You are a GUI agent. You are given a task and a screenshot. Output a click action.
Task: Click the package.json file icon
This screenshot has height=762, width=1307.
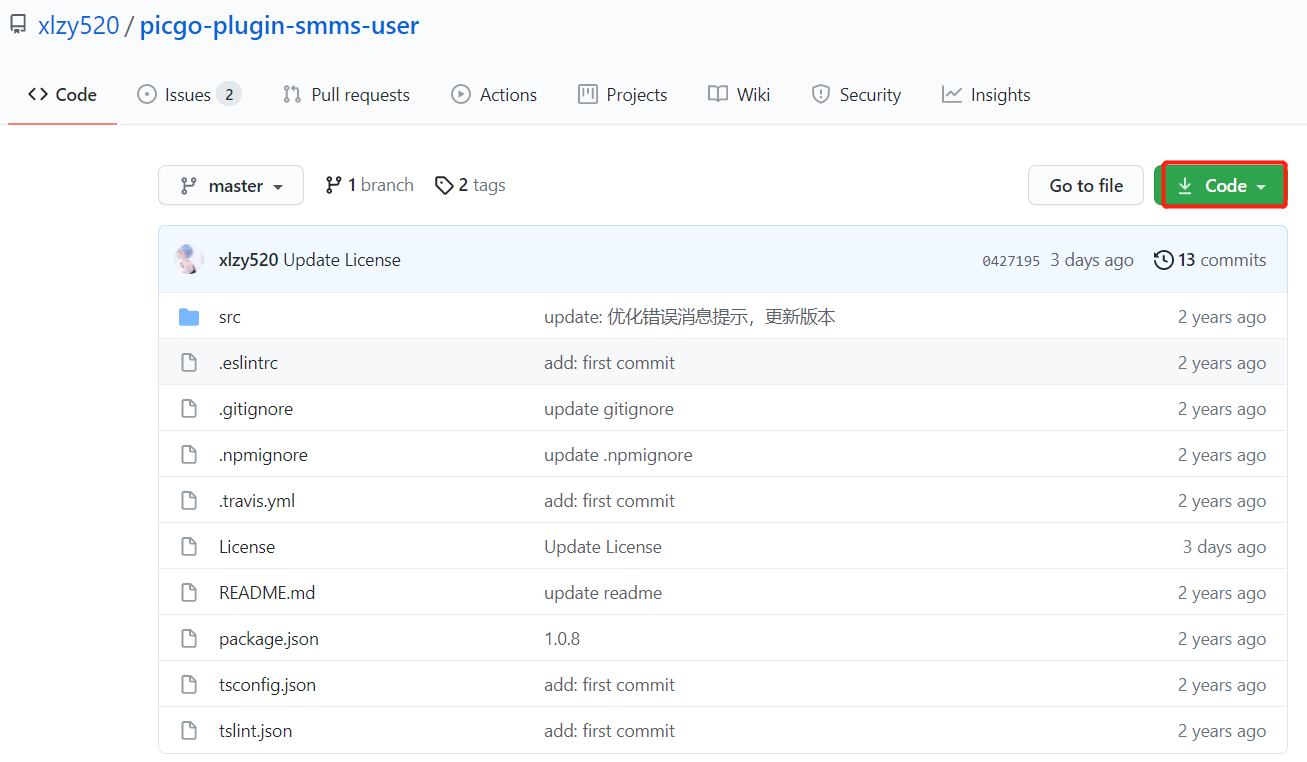tap(189, 639)
